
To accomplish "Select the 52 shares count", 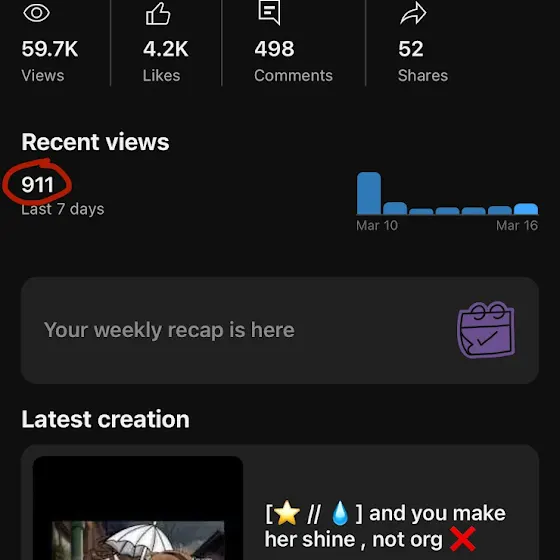I will [x=411, y=49].
